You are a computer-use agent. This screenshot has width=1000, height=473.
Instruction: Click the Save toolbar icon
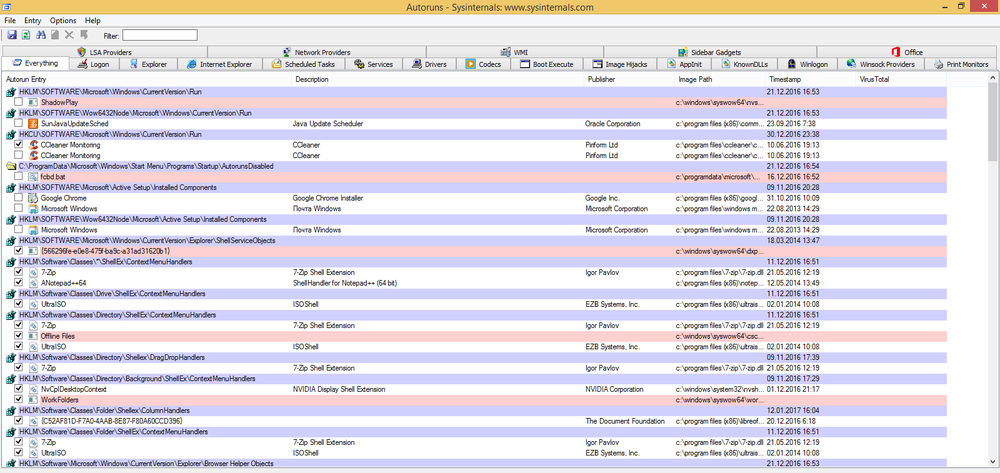pos(12,36)
